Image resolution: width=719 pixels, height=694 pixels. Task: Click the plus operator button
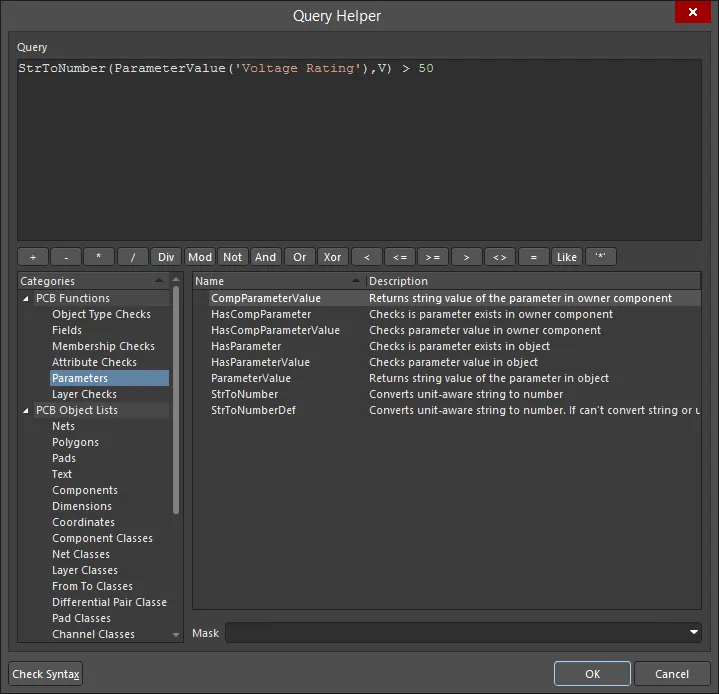(x=33, y=257)
